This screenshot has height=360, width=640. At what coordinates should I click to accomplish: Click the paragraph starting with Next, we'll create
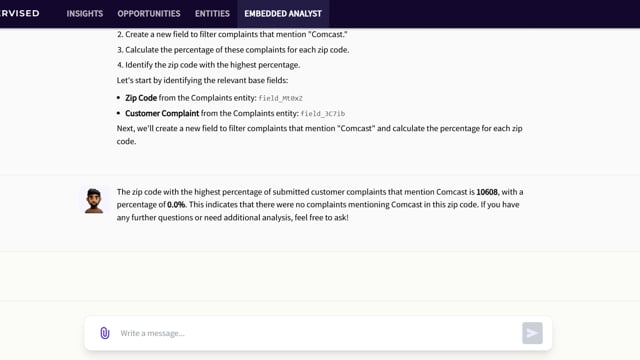pyautogui.click(x=320, y=135)
